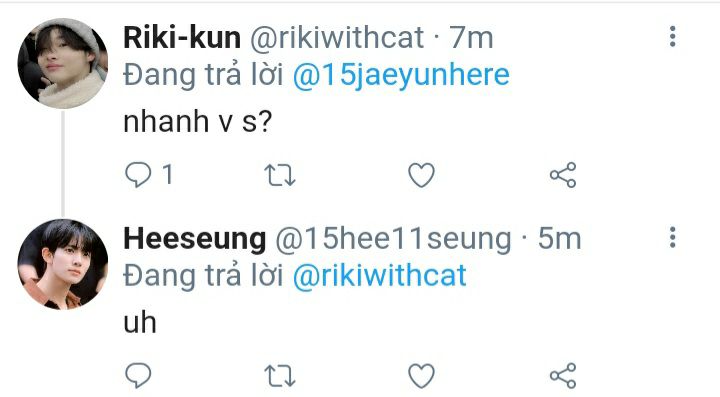Reply to Heeseung's "uh" tweet

pyautogui.click(x=138, y=375)
